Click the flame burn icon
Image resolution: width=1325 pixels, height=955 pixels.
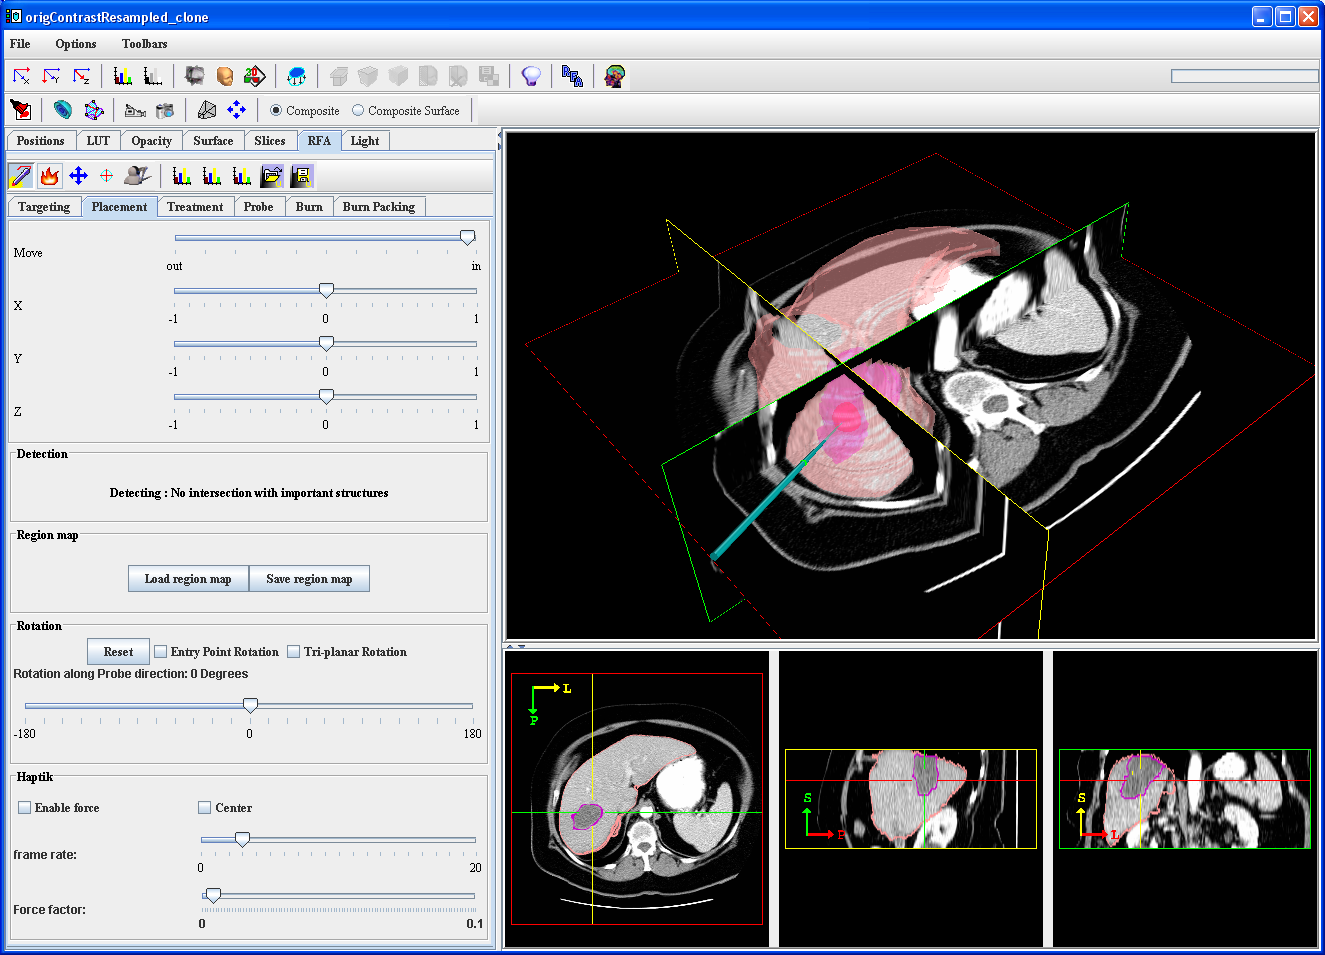(x=49, y=176)
